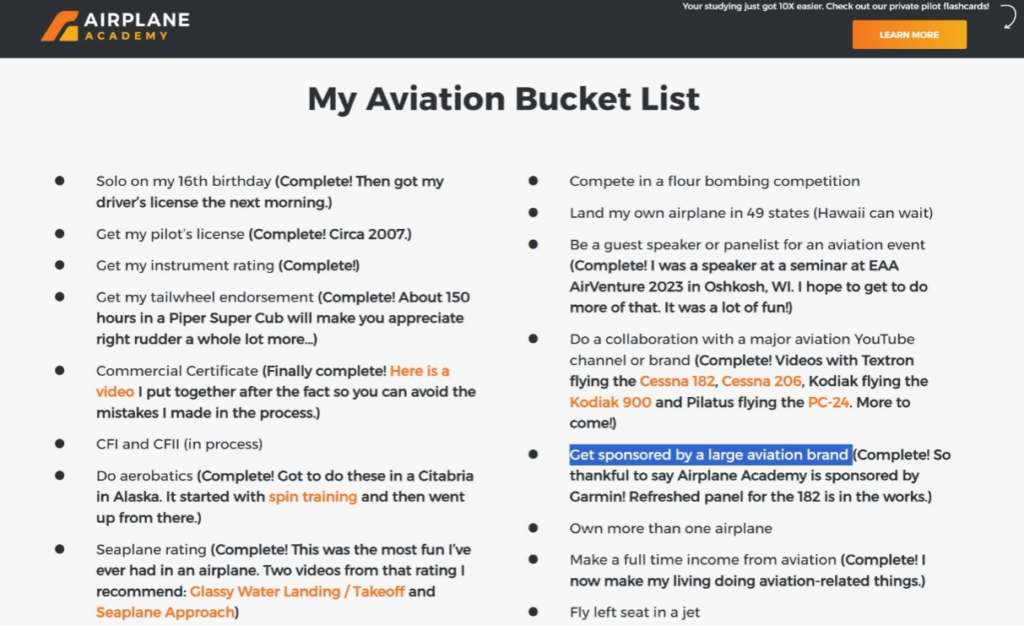This screenshot has width=1024, height=626.
Task: Click the AIRPLANE ACADEMY wordmark text
Action: coord(137,26)
